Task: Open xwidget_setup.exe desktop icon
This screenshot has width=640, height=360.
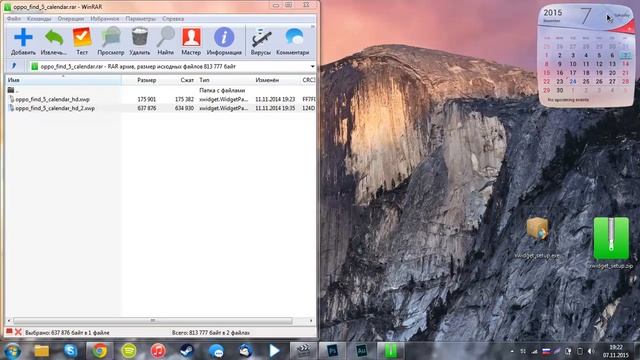Action: (537, 237)
